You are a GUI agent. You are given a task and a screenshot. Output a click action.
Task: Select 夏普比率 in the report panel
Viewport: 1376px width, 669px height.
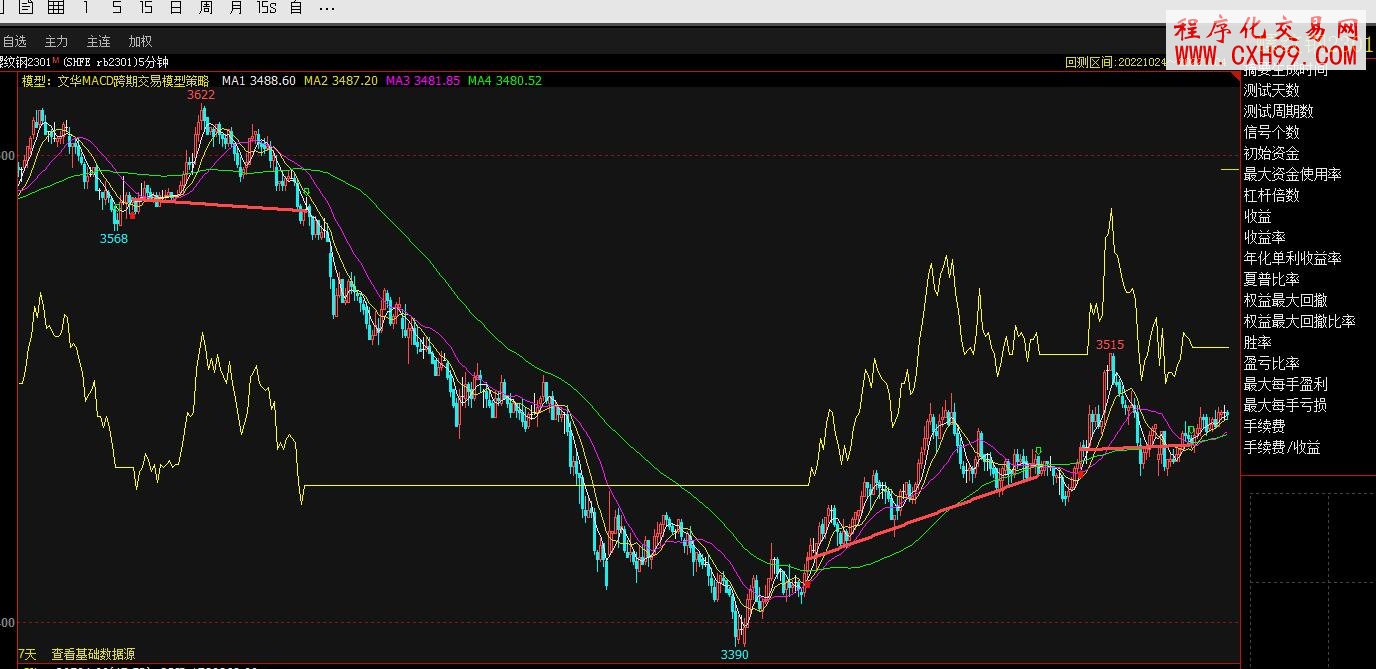pos(1271,280)
